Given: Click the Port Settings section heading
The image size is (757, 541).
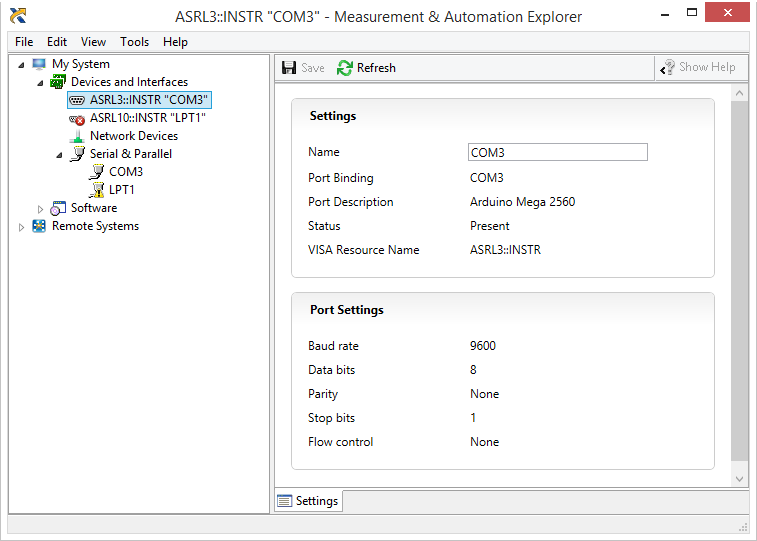Looking at the screenshot, I should pyautogui.click(x=347, y=310).
